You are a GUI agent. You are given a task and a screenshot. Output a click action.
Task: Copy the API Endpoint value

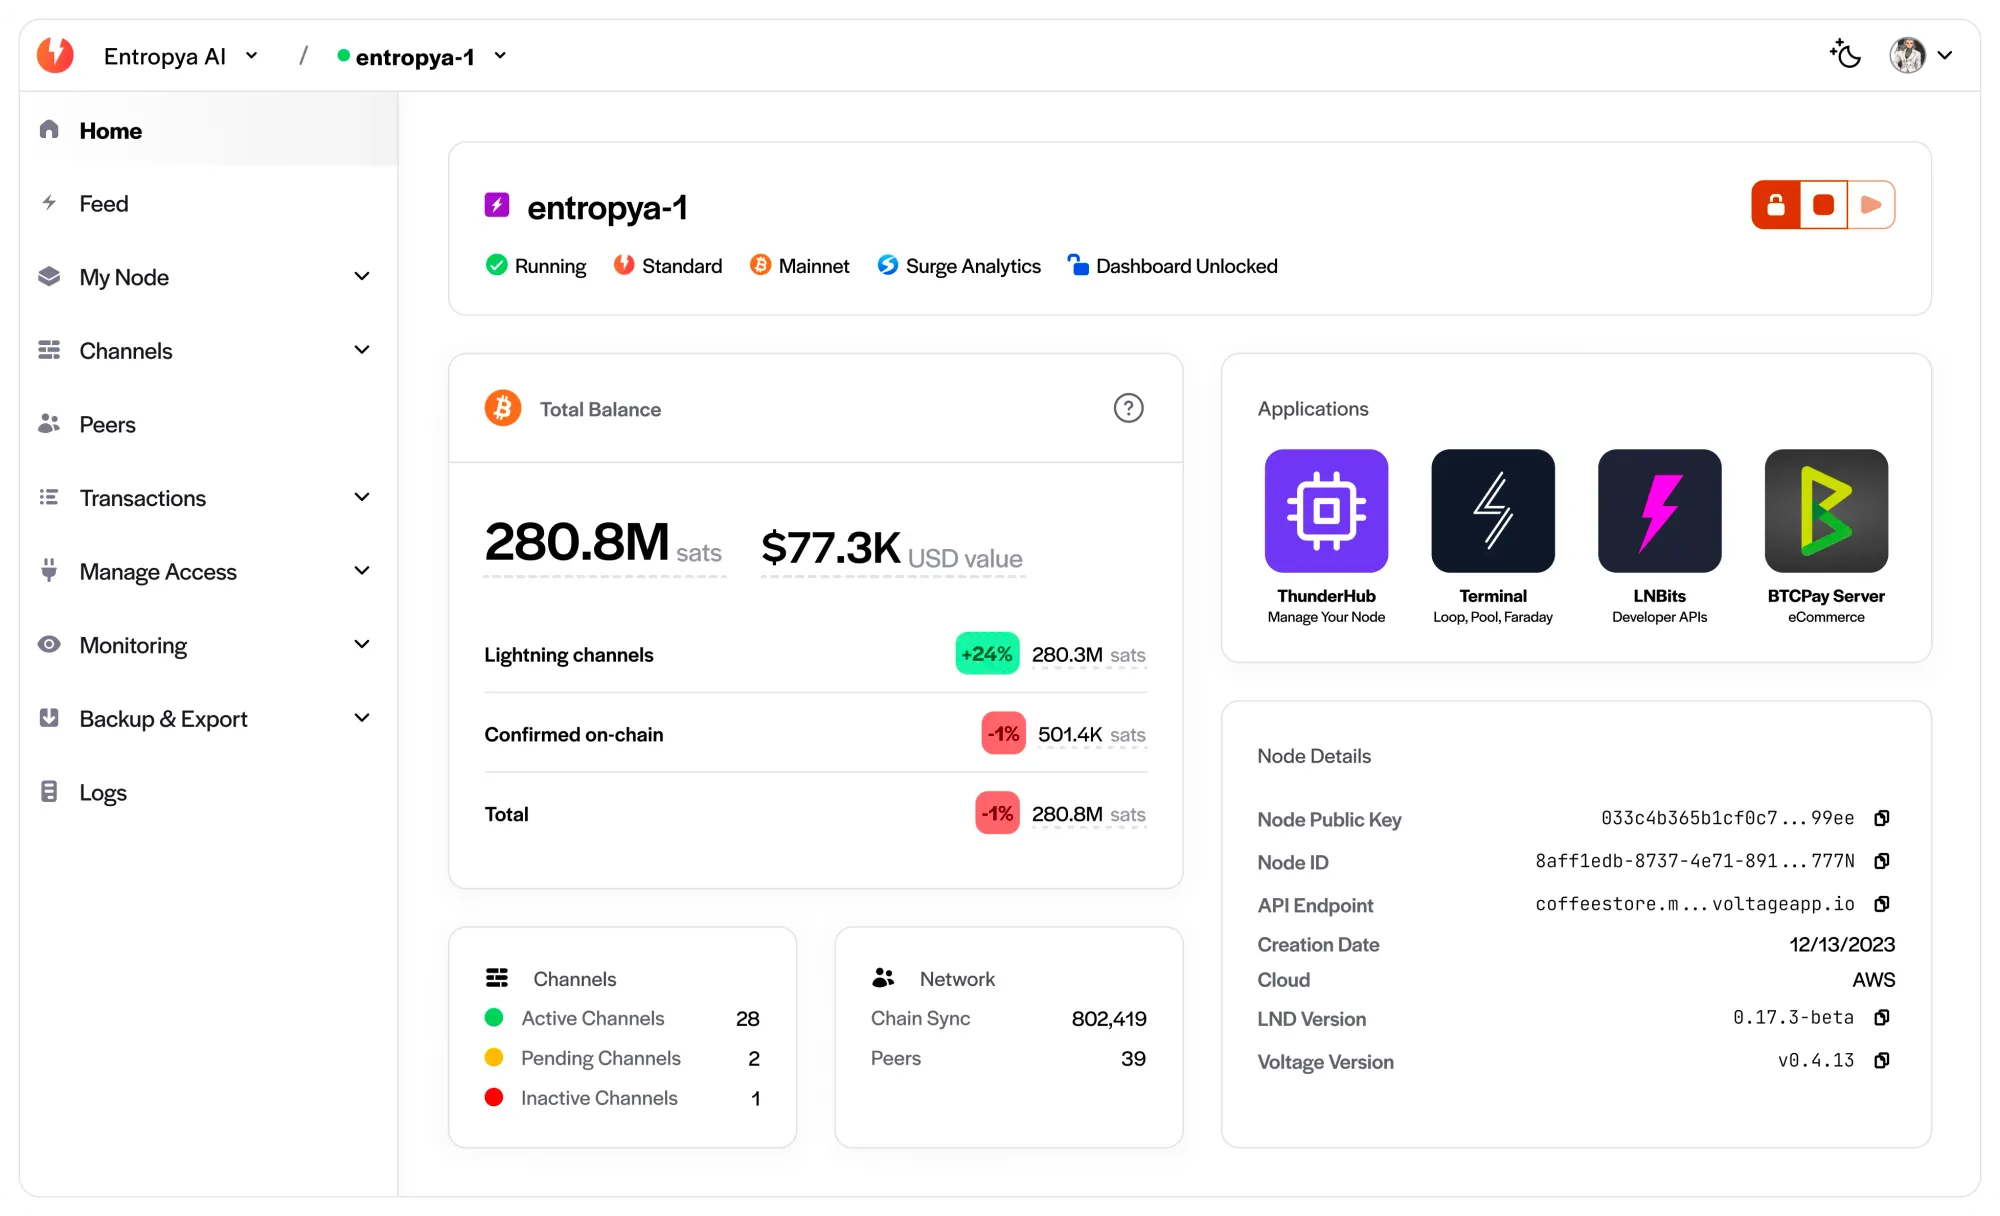click(1881, 904)
